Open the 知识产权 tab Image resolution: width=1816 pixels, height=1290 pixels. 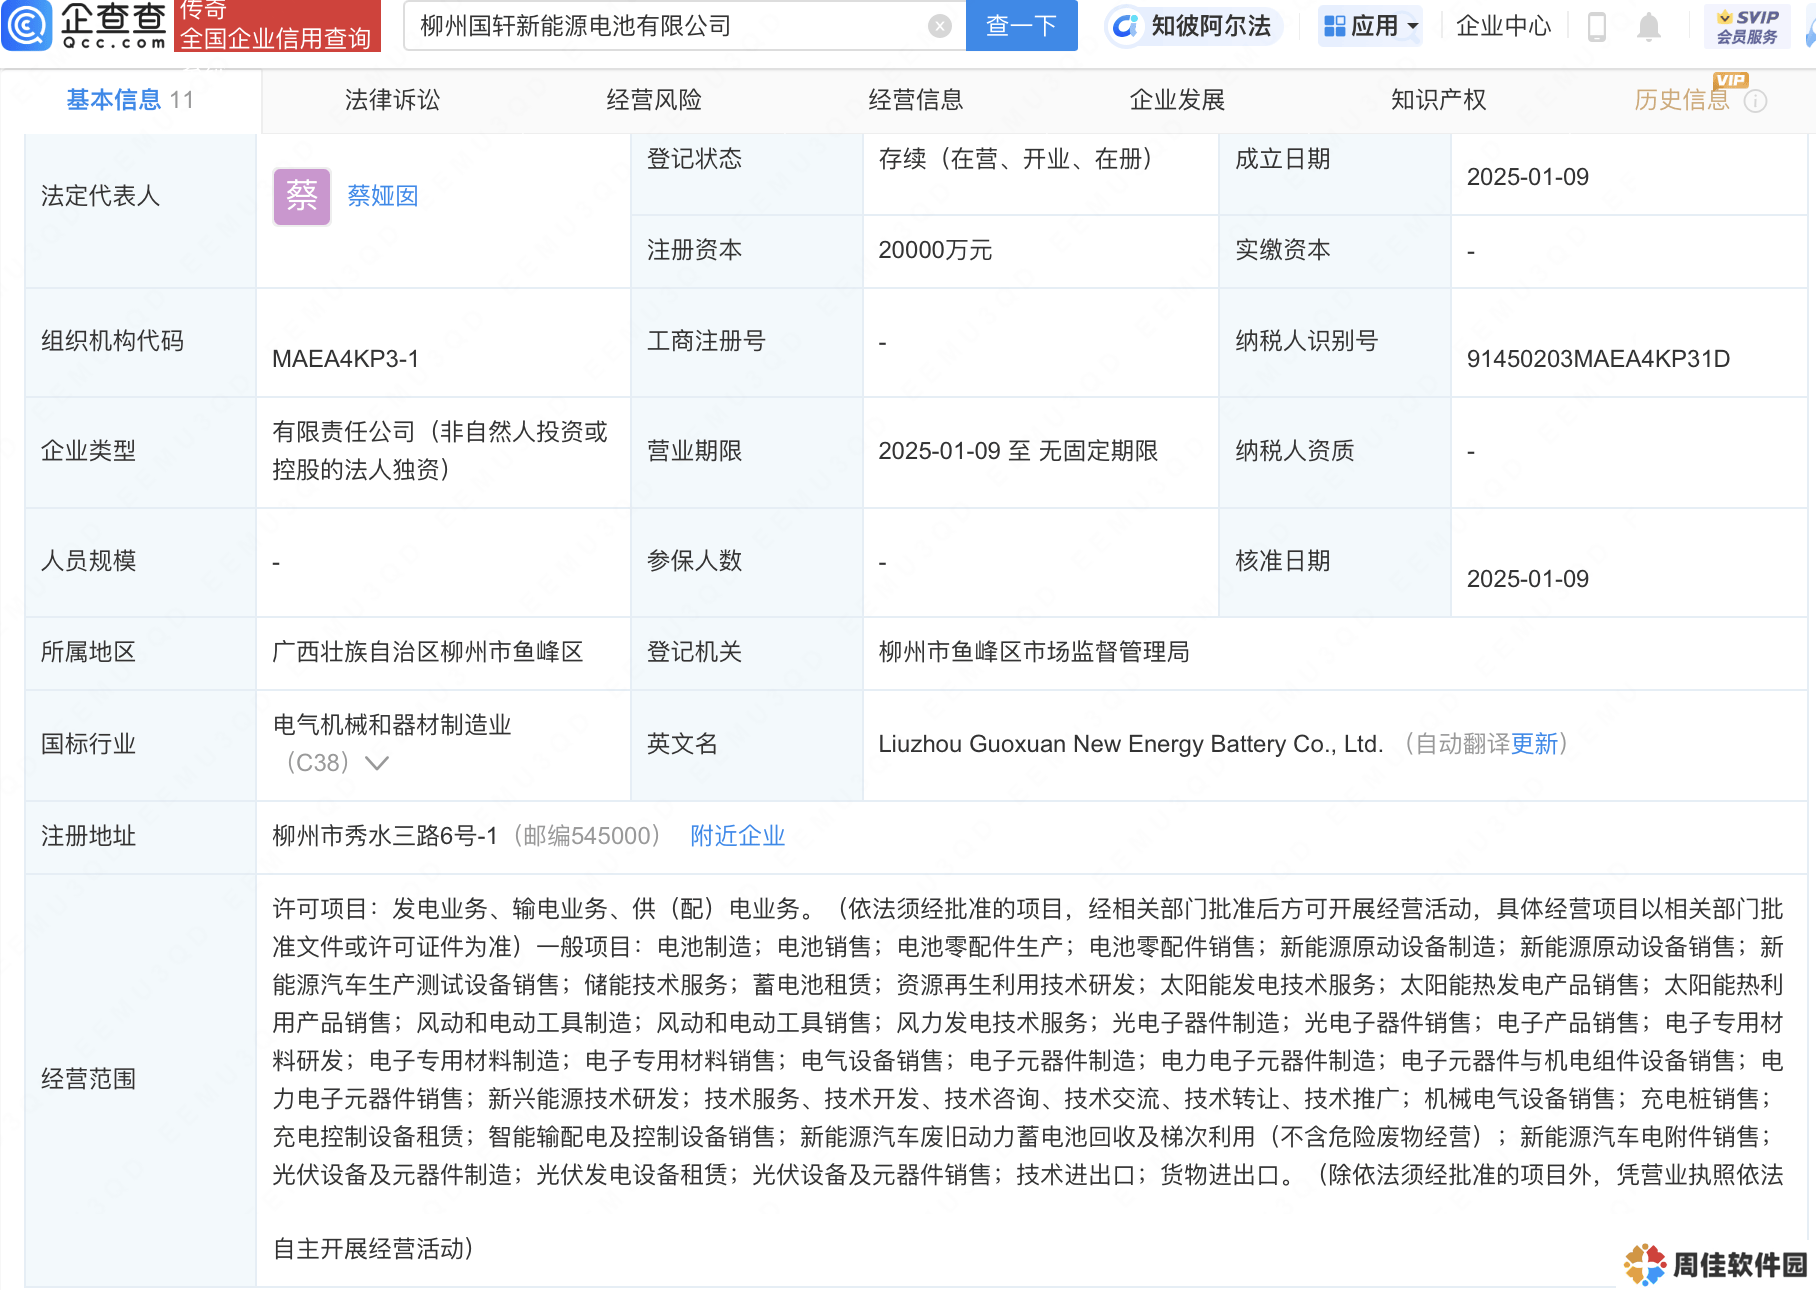1439,100
